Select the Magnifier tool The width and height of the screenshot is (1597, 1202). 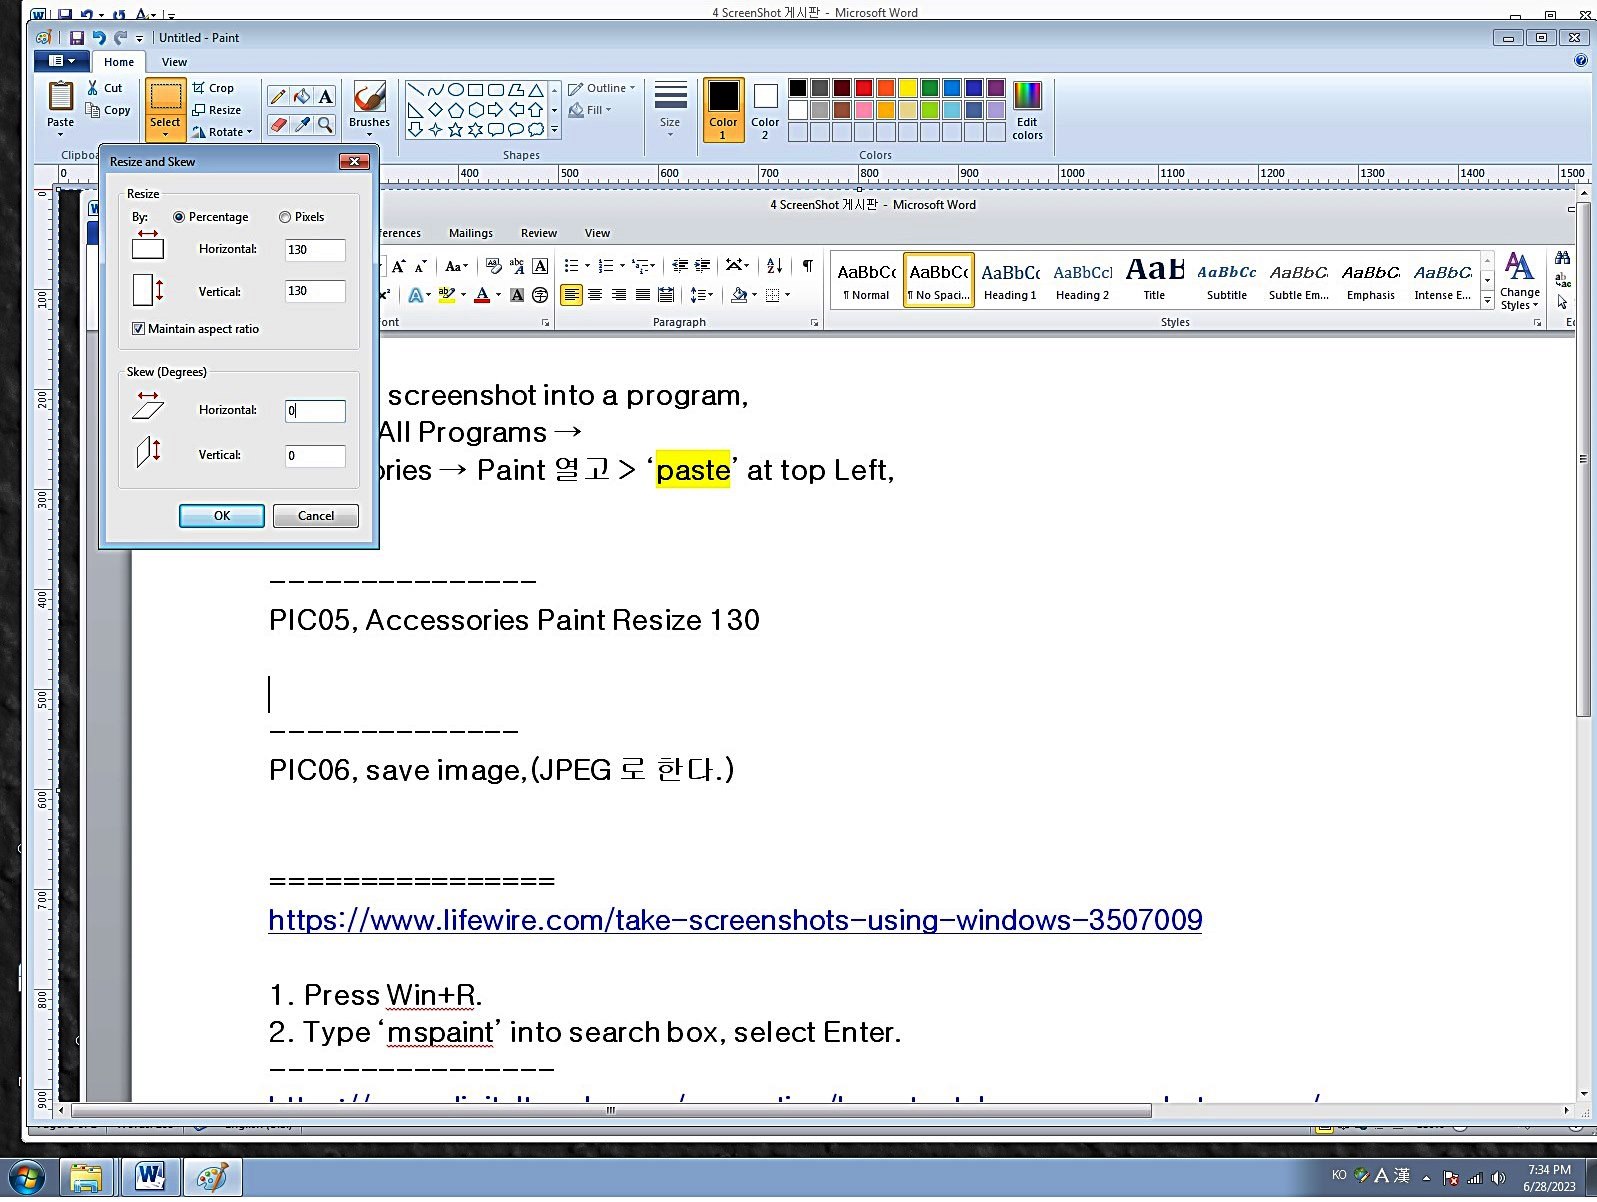(325, 125)
